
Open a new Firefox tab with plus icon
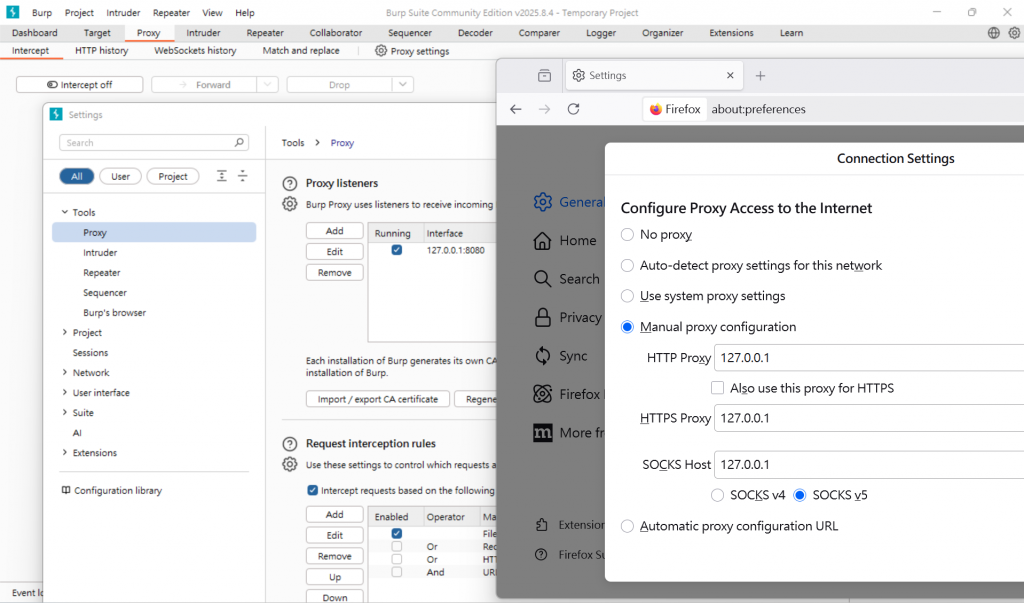(760, 76)
